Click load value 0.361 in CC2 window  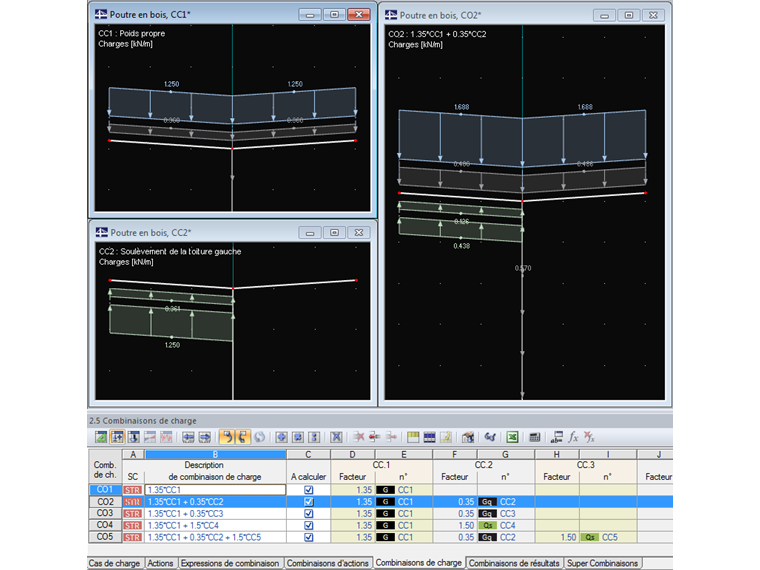point(173,309)
